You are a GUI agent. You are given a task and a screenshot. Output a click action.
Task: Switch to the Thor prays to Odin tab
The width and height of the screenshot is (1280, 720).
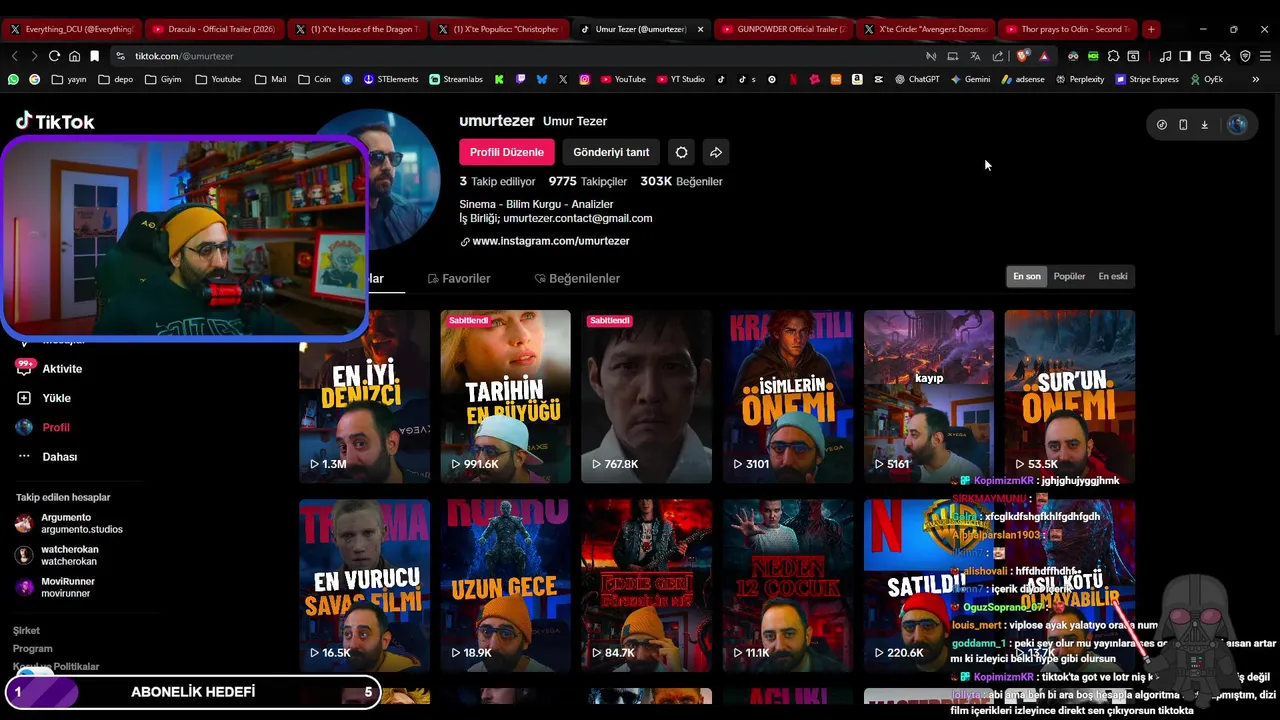1068,29
